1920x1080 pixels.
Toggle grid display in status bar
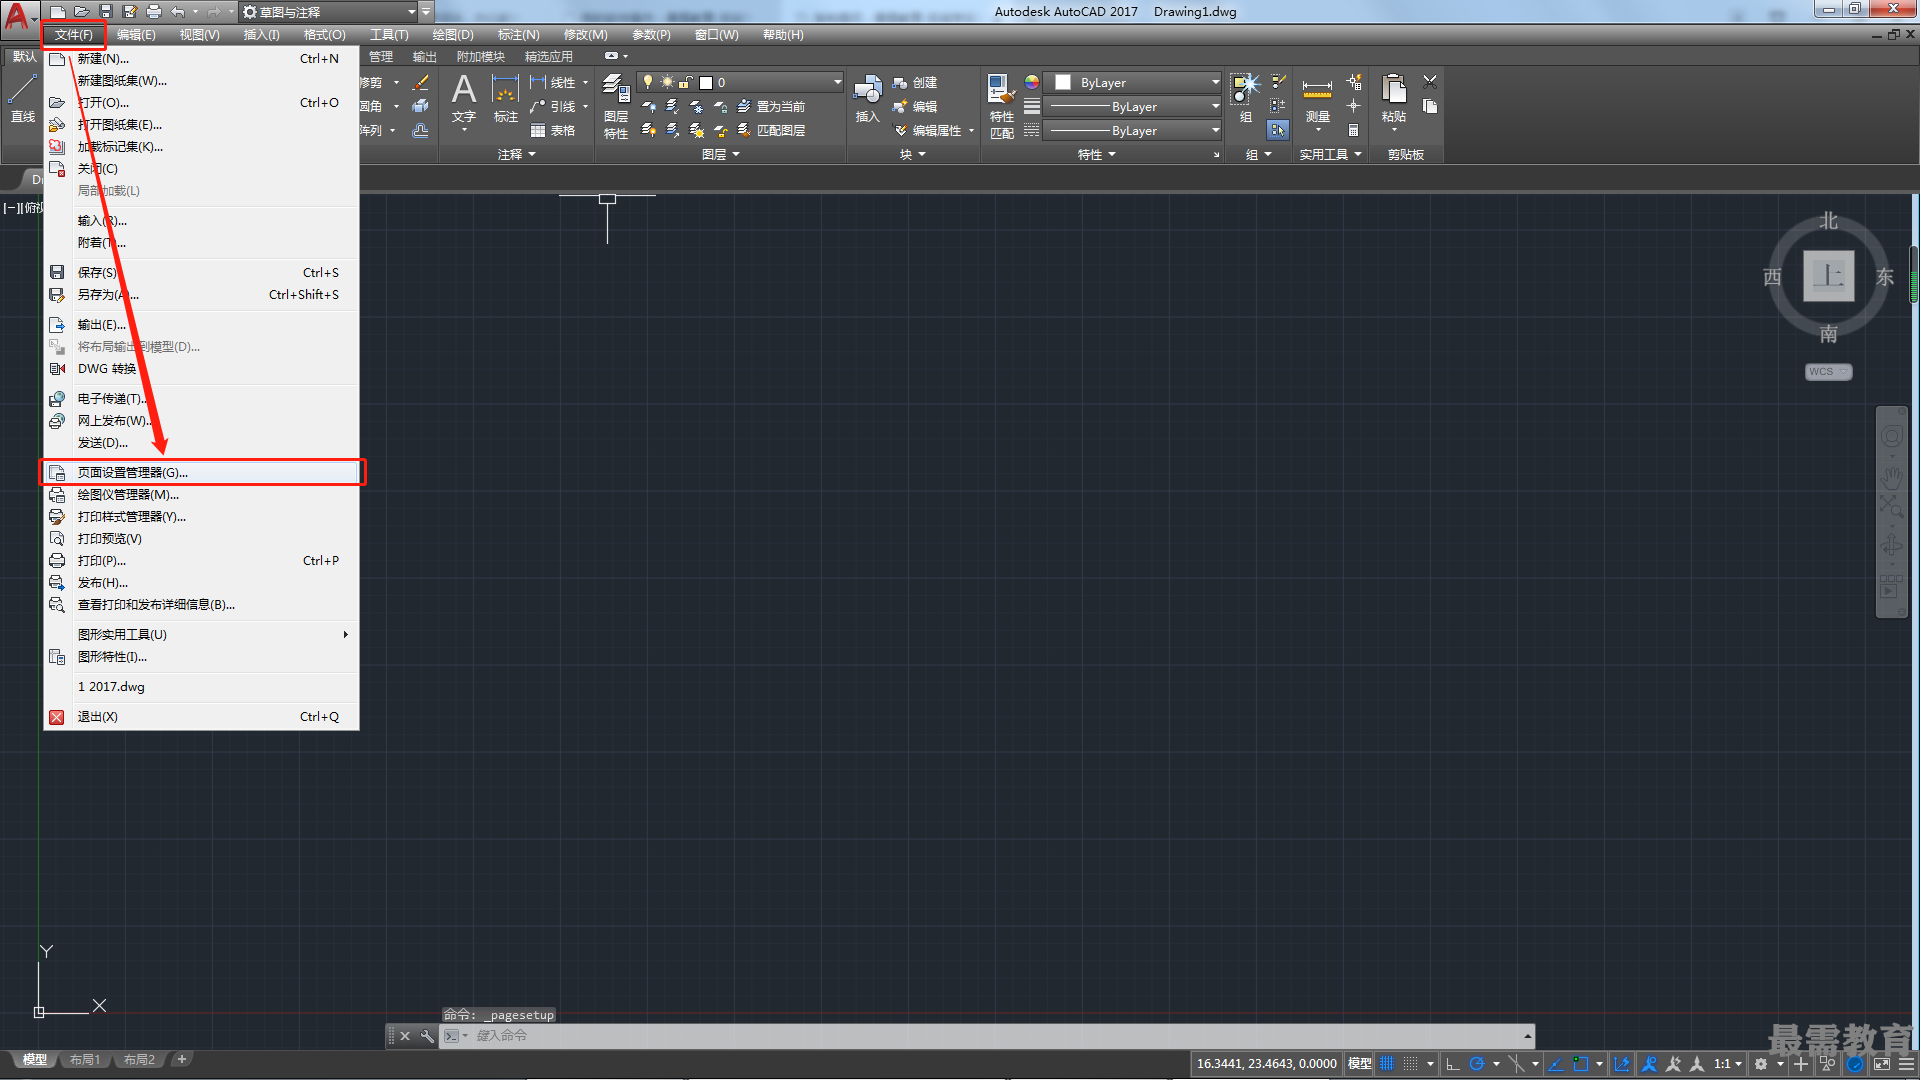click(x=1387, y=1064)
